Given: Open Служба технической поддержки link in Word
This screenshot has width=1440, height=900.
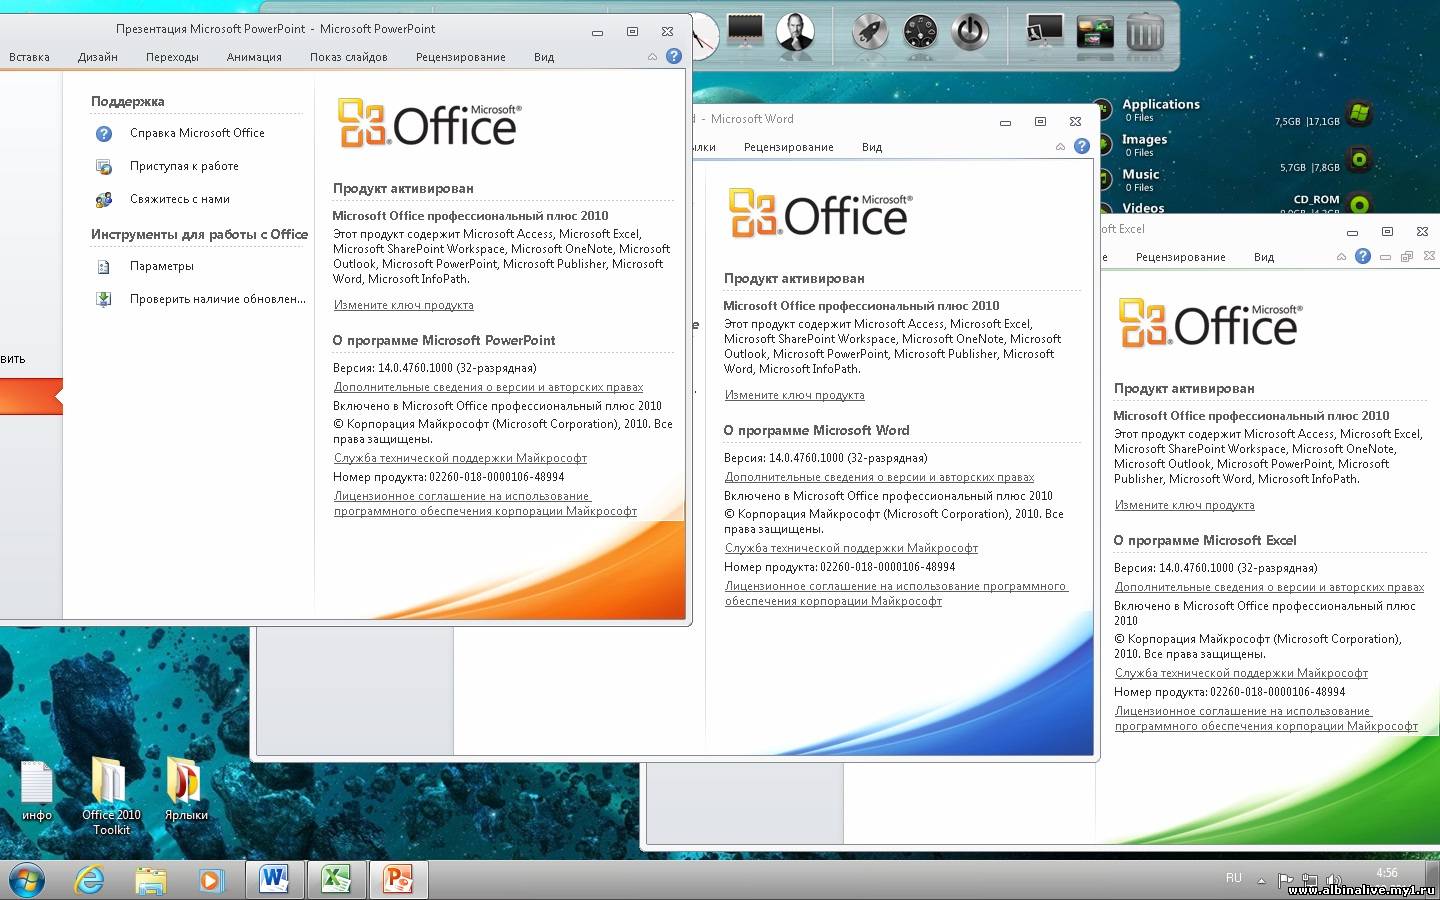Looking at the screenshot, I should pos(852,548).
